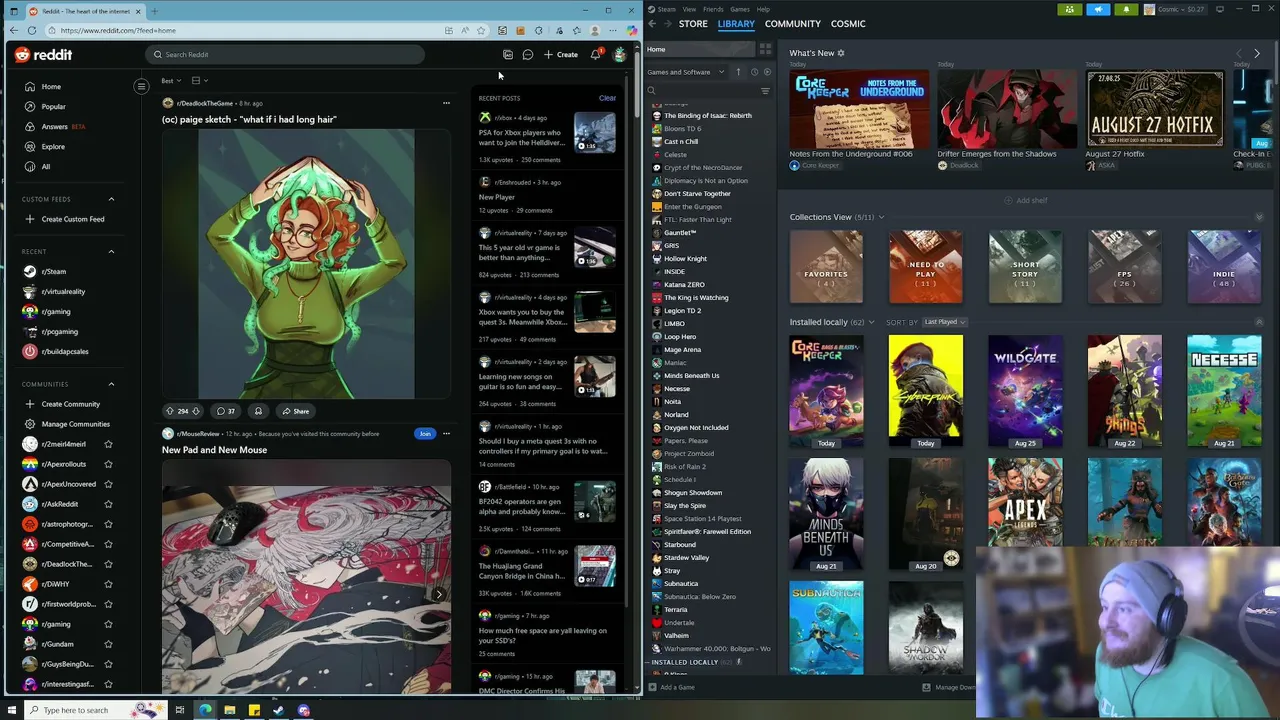Show next image in New Pad post
This screenshot has height=720, width=1280.
click(438, 594)
